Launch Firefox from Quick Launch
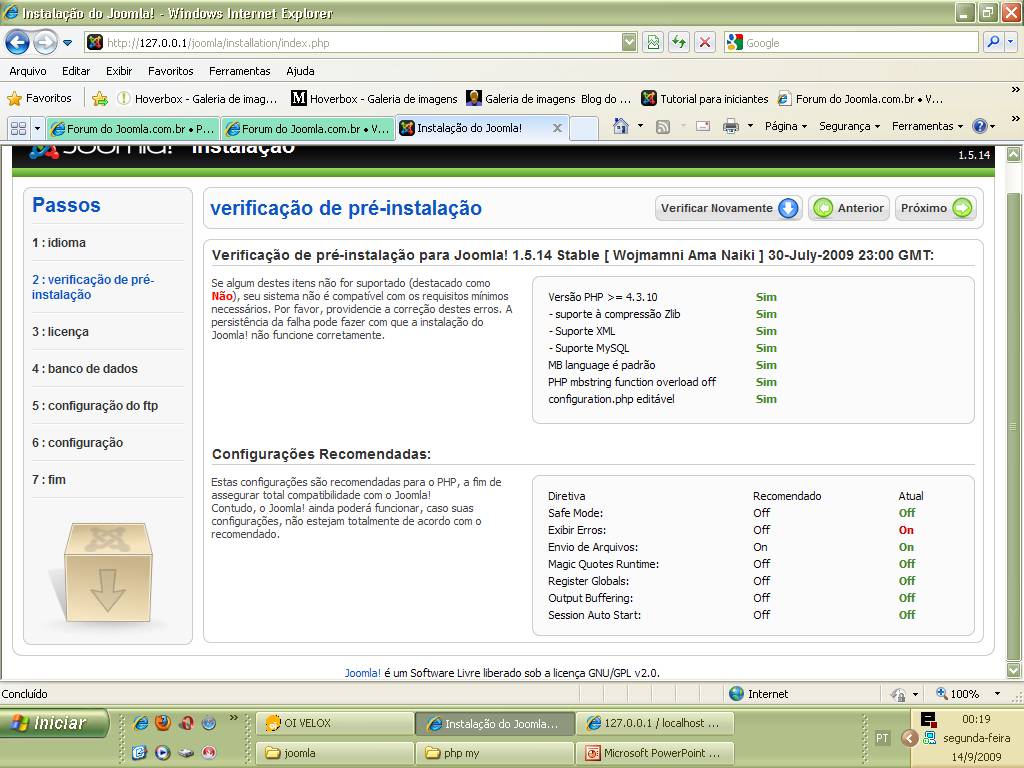The height and width of the screenshot is (768, 1024). pyautogui.click(x=163, y=723)
